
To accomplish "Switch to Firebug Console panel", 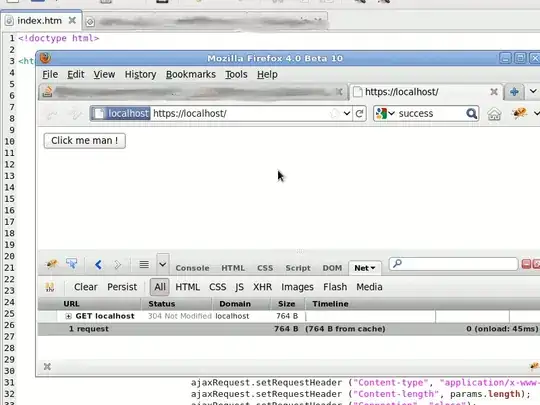I will click(192, 268).
